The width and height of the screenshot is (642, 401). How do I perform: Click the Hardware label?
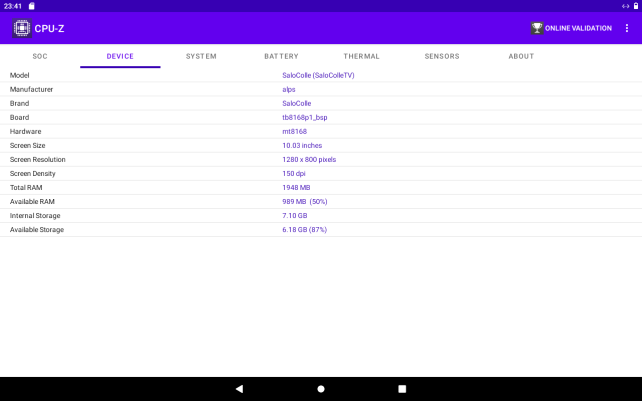tap(25, 131)
